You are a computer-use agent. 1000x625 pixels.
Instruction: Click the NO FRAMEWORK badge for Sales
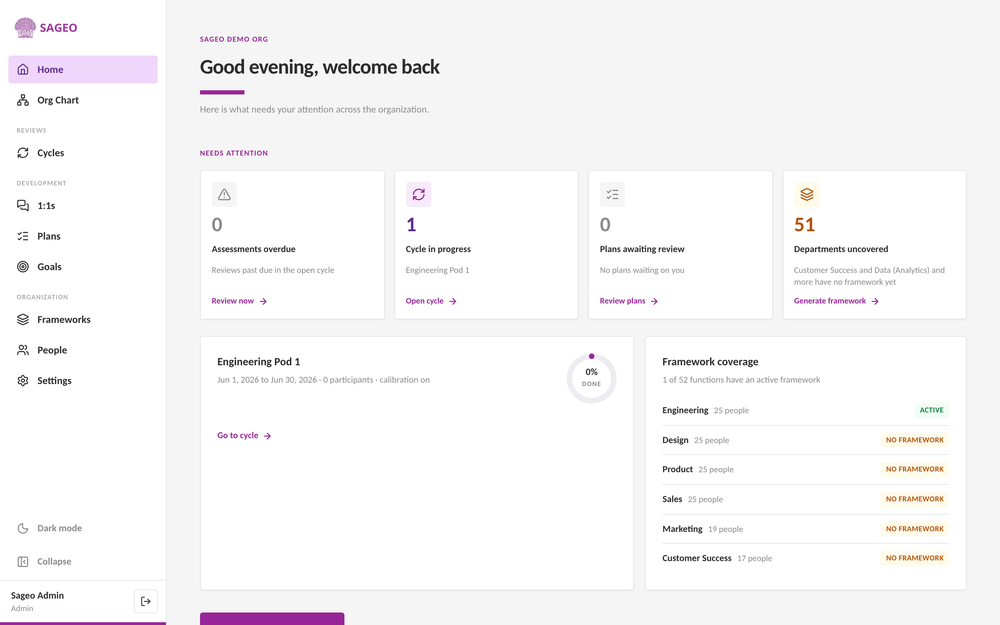click(915, 499)
